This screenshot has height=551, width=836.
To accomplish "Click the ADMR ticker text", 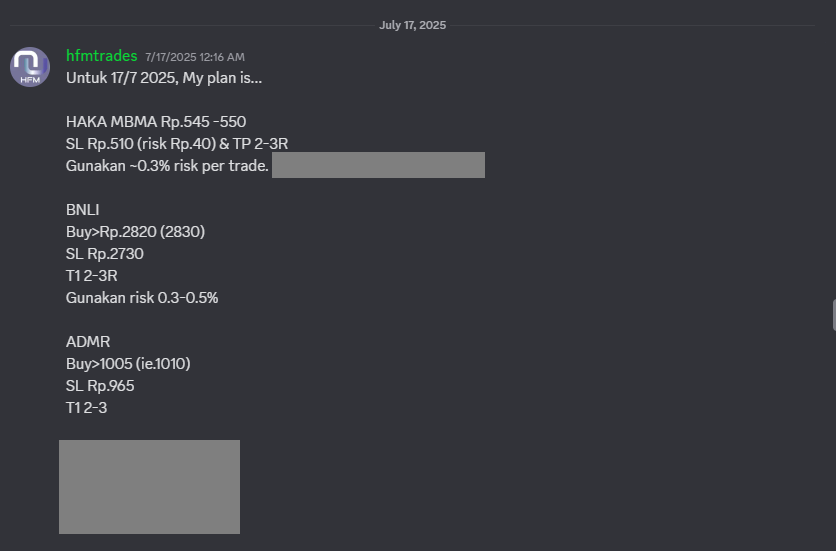I will click(88, 341).
